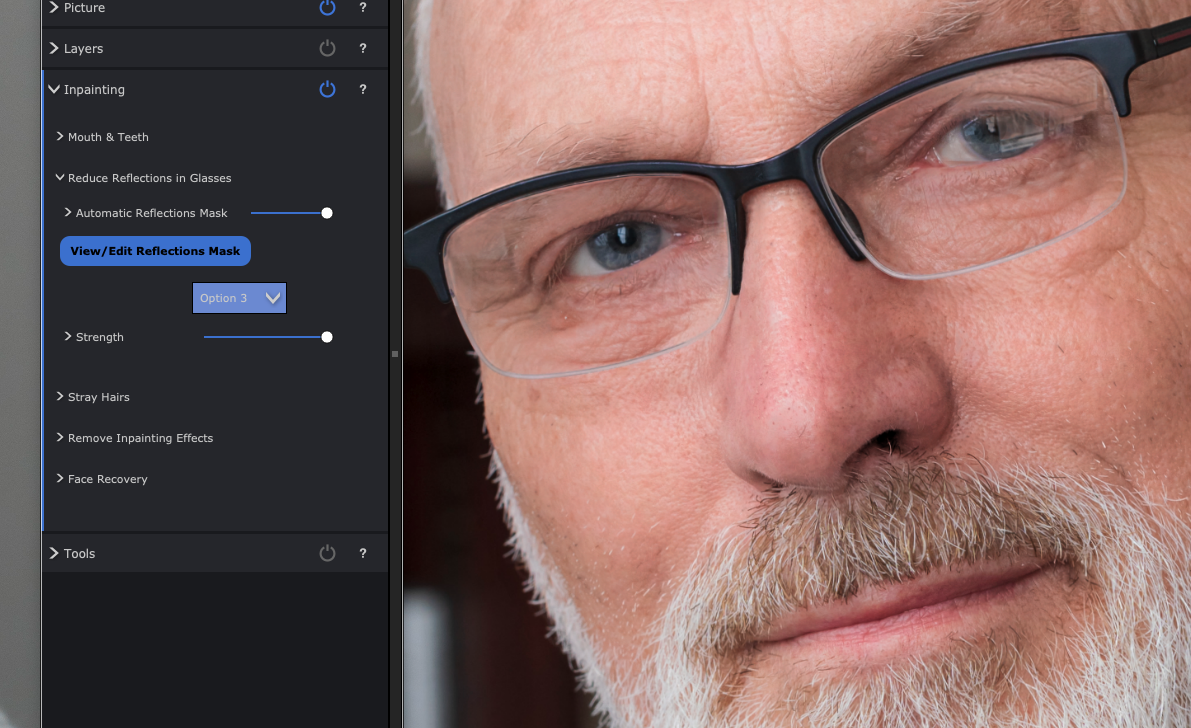Click the Remove Inpainting Effects label
Viewport: 1191px width, 728px height.
(x=141, y=438)
